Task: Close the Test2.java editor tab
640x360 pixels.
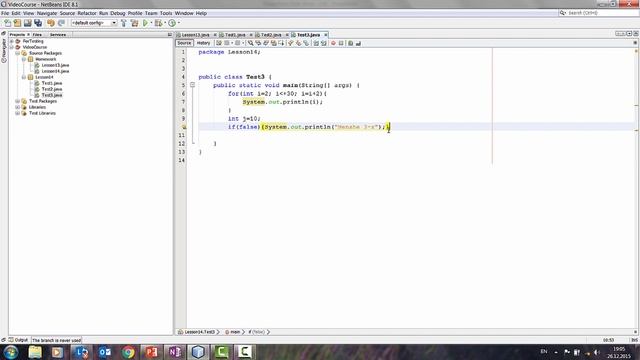Action: (287, 35)
